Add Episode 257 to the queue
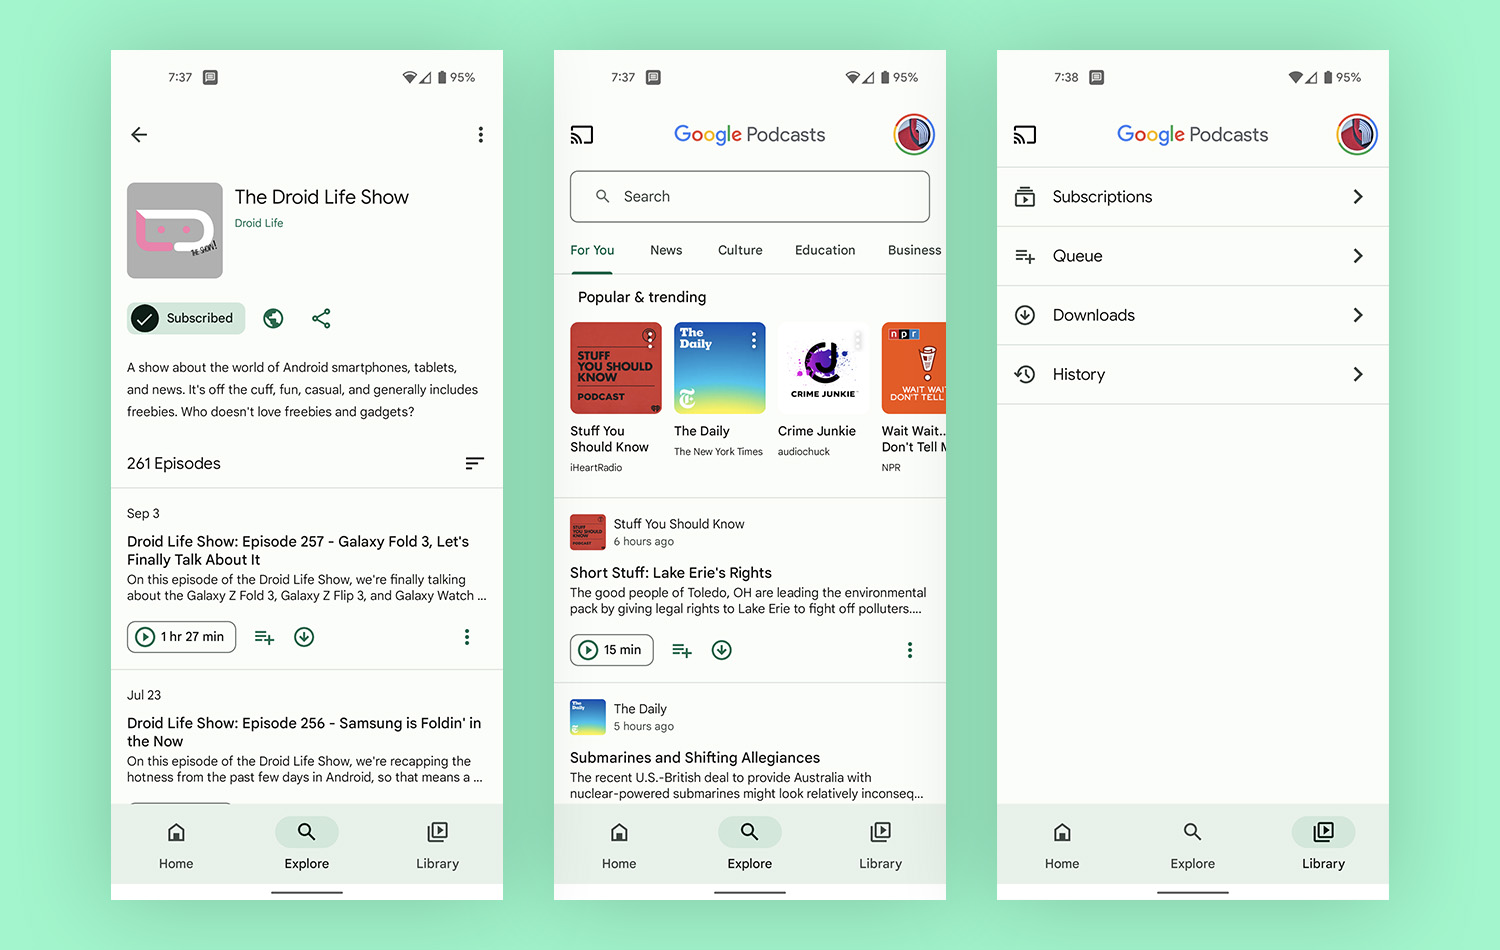The image size is (1500, 950). pos(264,637)
